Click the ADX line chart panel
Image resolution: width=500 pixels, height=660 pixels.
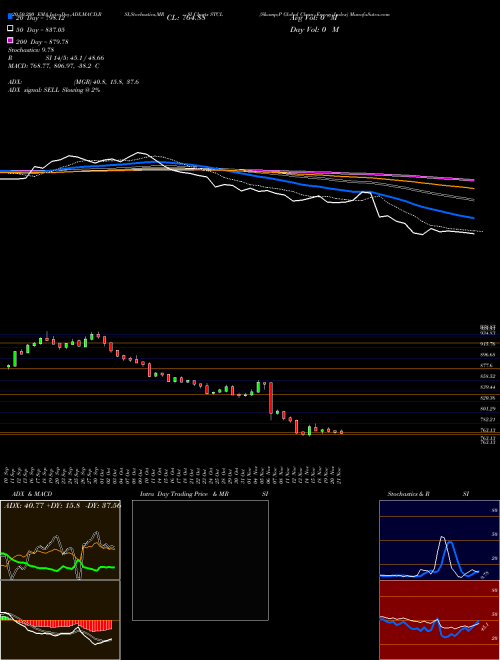coord(60,540)
